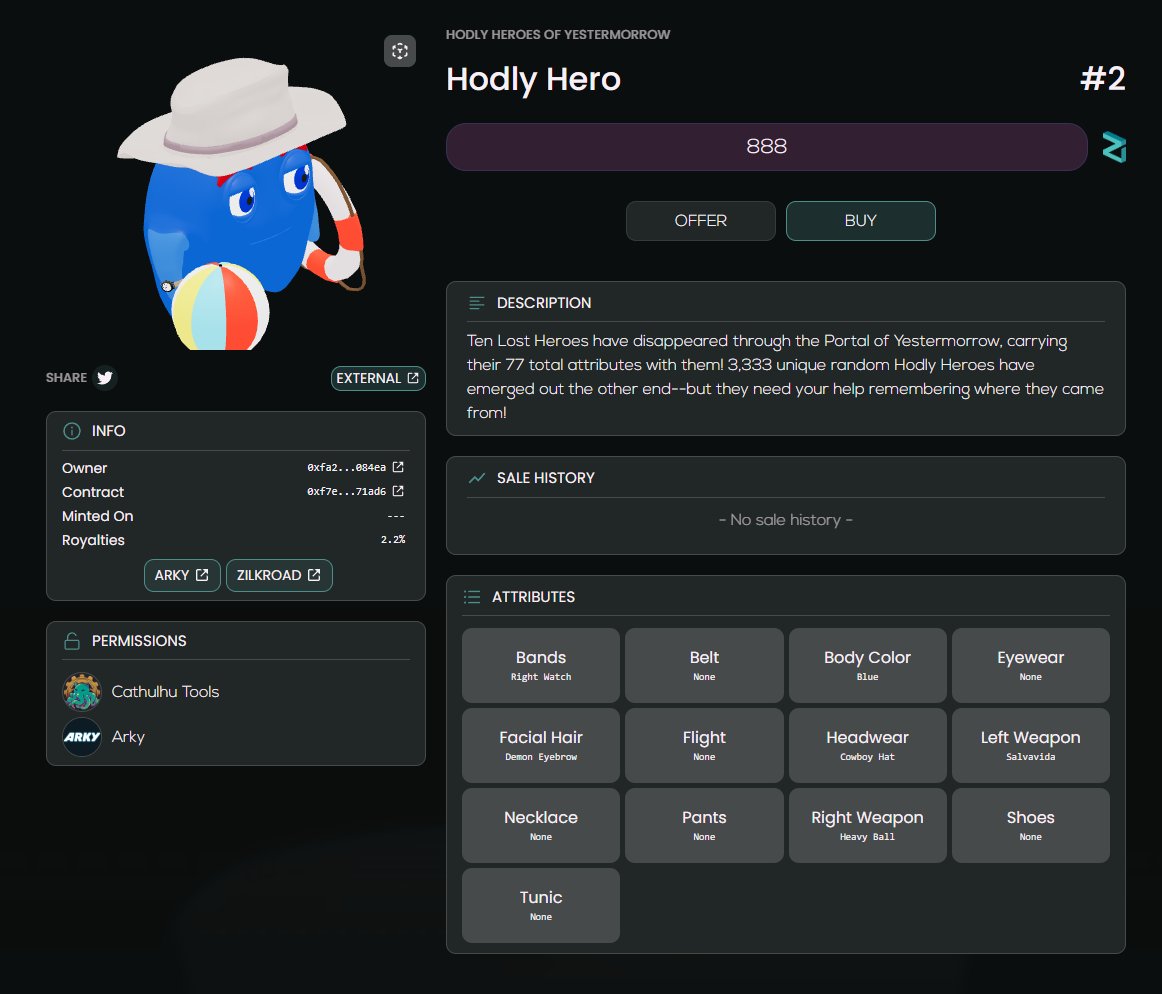Click the Arky permission name
Screen dimensions: 1162x994
click(x=128, y=737)
